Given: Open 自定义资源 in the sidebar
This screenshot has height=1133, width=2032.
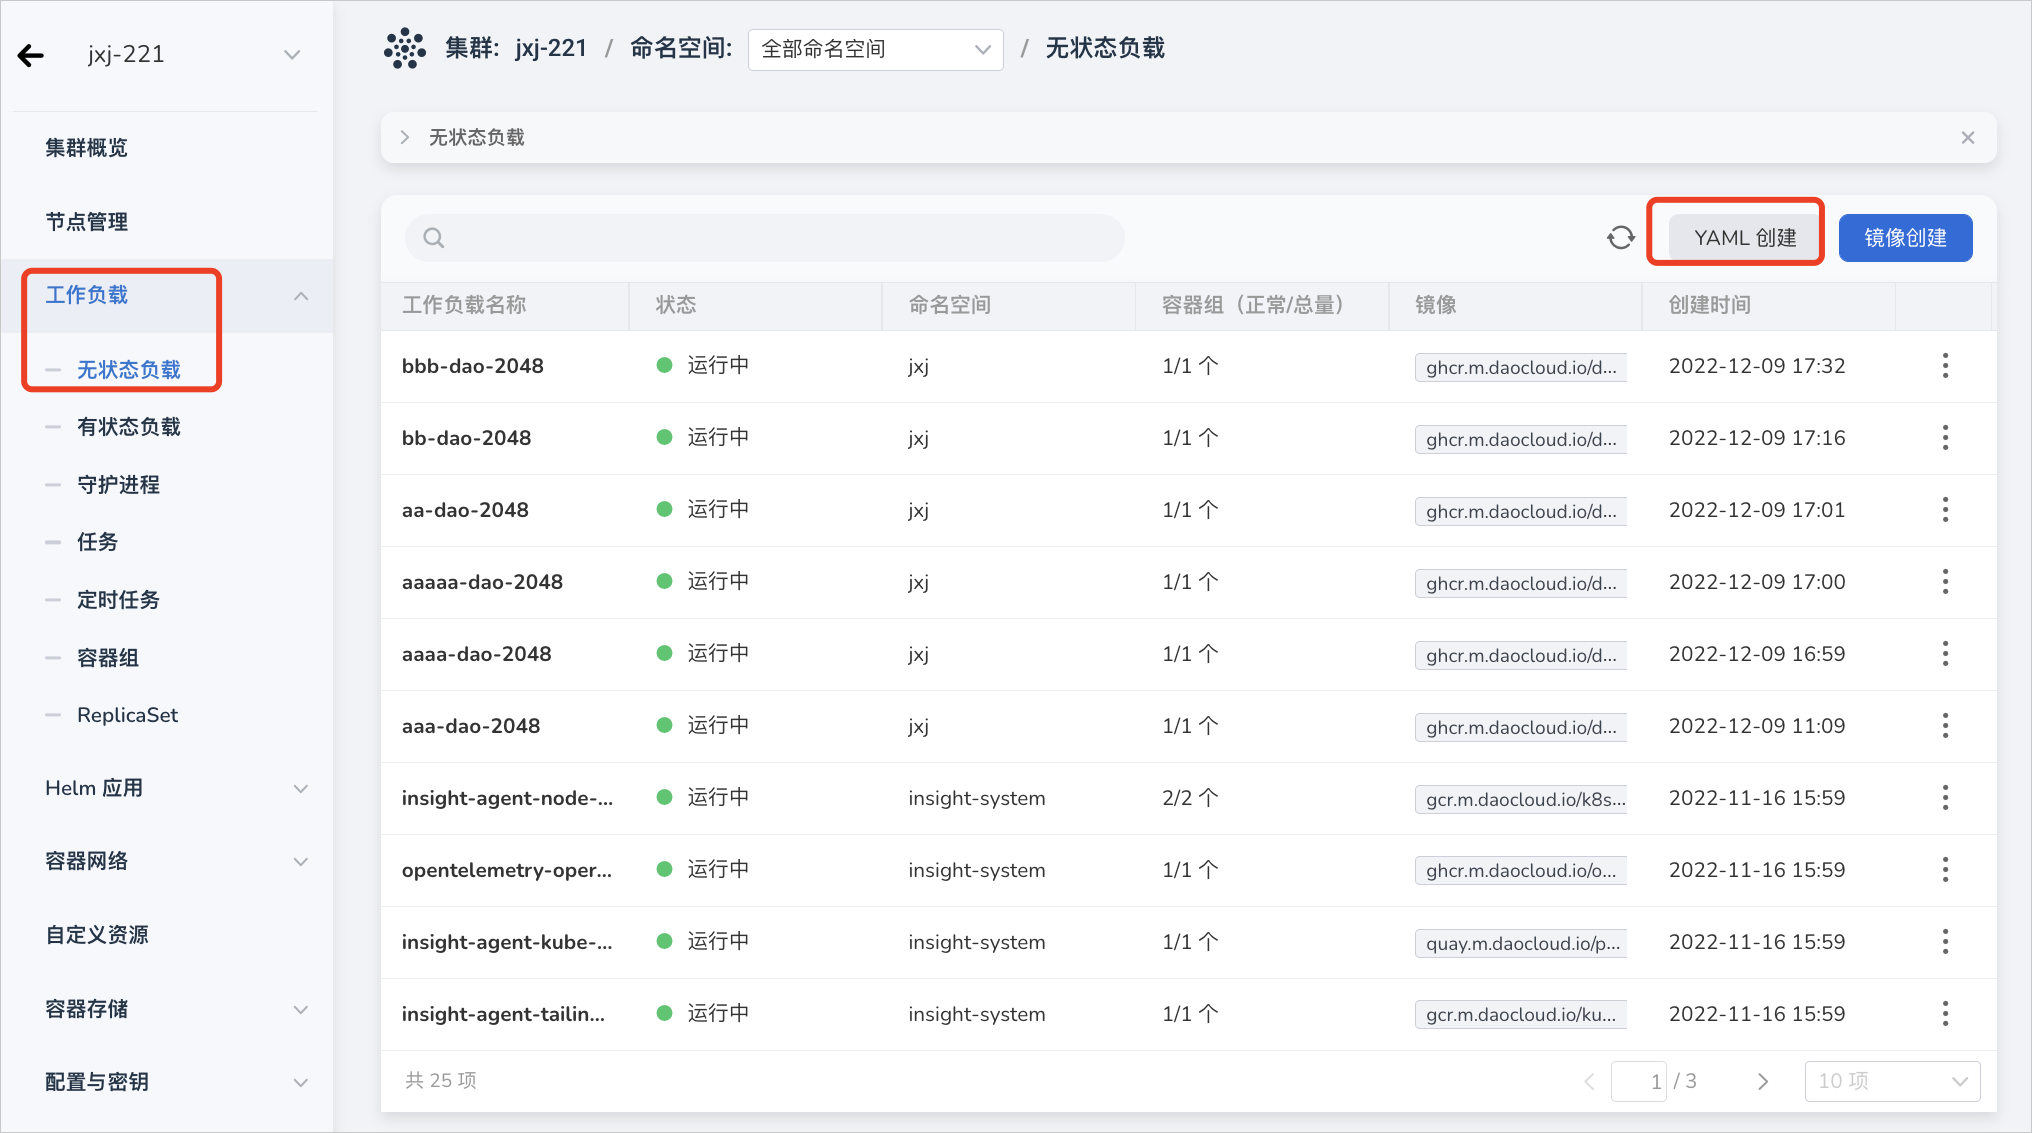Looking at the screenshot, I should click(x=97, y=935).
